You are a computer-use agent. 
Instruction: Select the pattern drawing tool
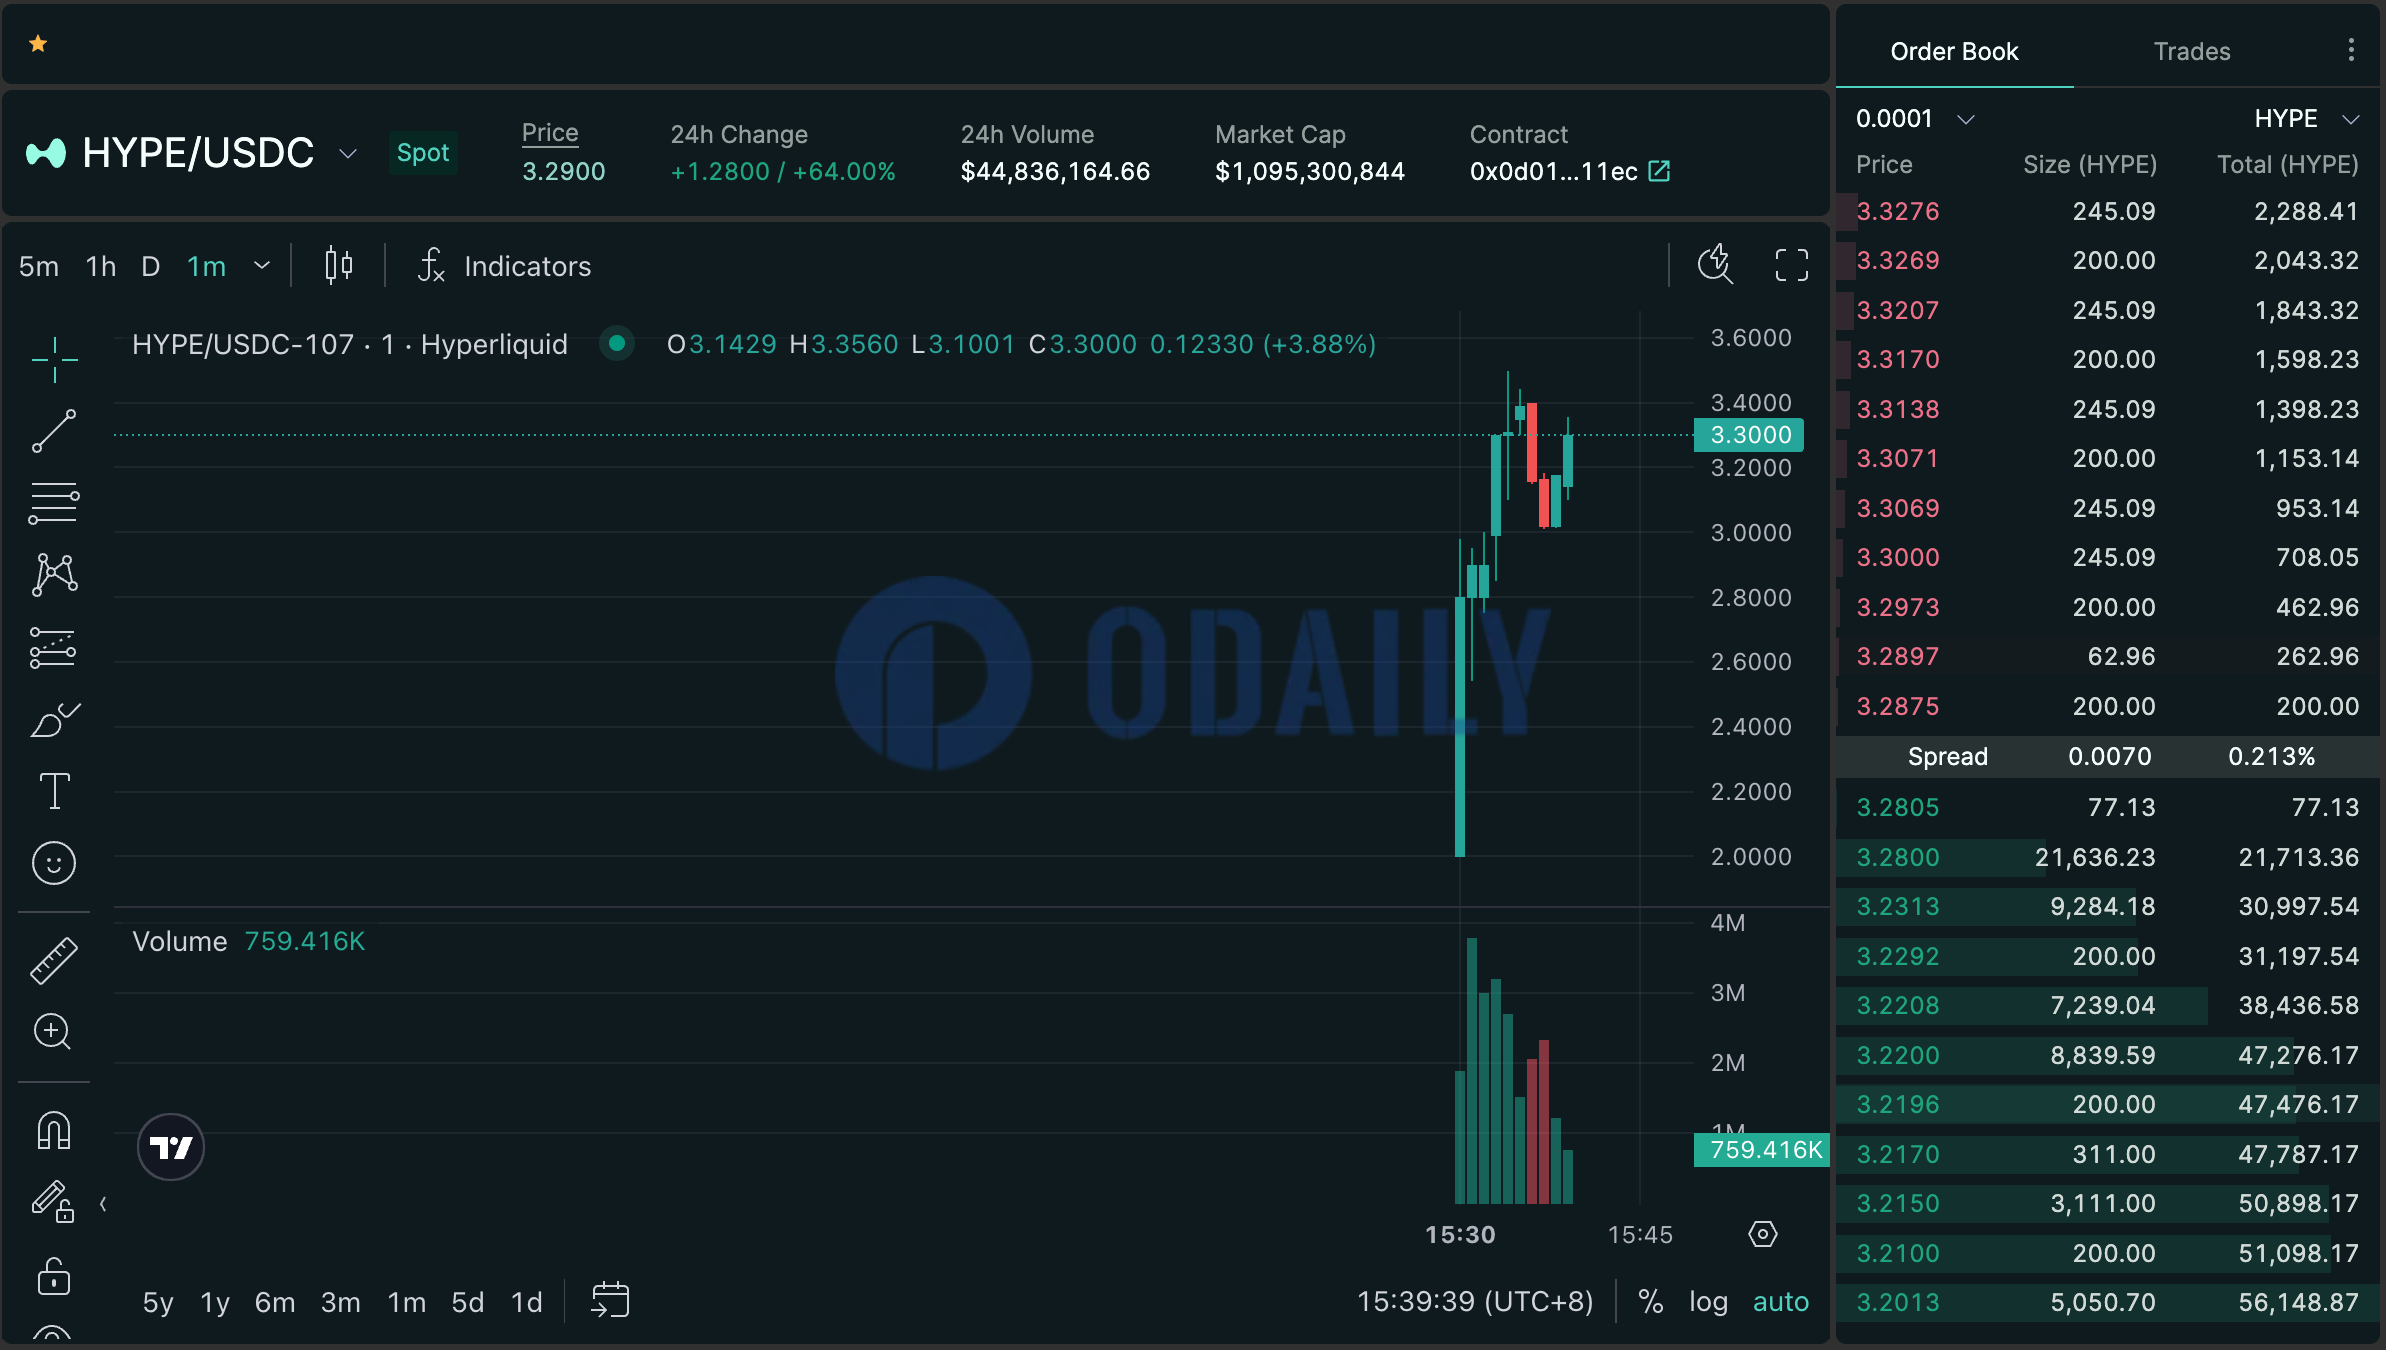coord(54,575)
